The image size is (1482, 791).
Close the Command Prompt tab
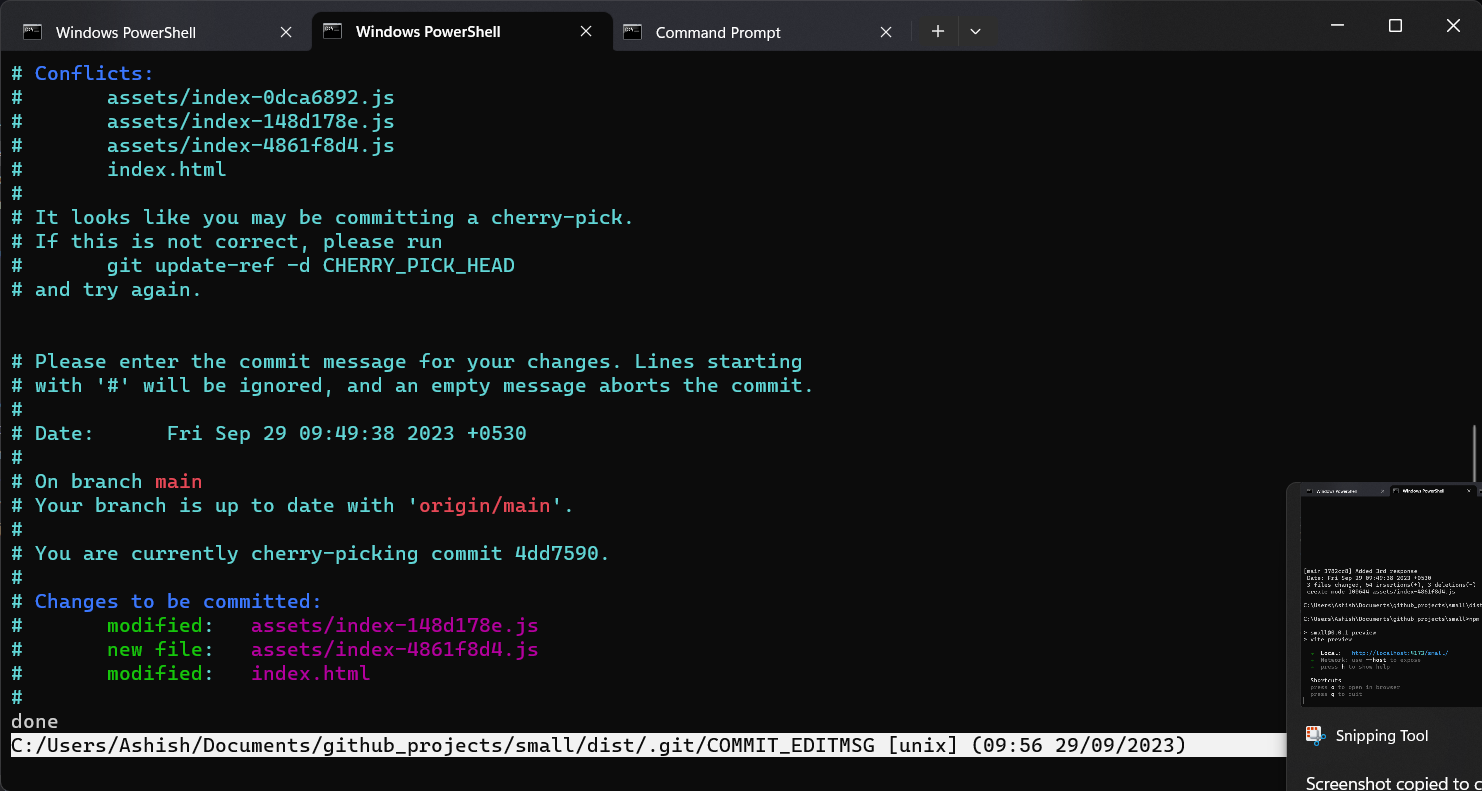[x=885, y=31]
